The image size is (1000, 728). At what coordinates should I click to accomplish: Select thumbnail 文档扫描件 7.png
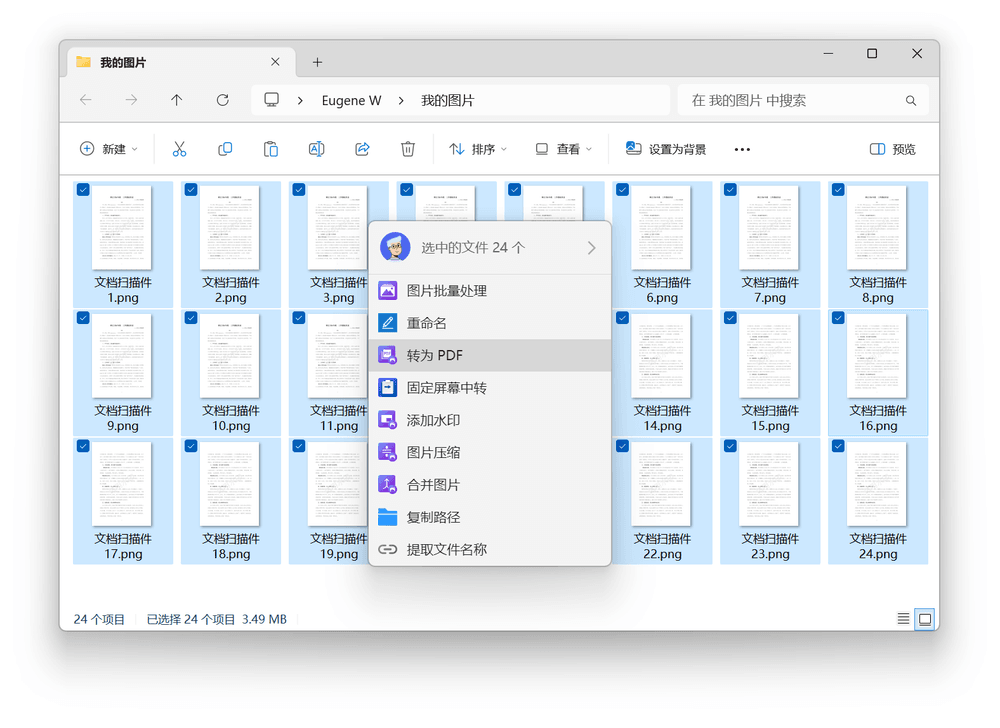[769, 227]
